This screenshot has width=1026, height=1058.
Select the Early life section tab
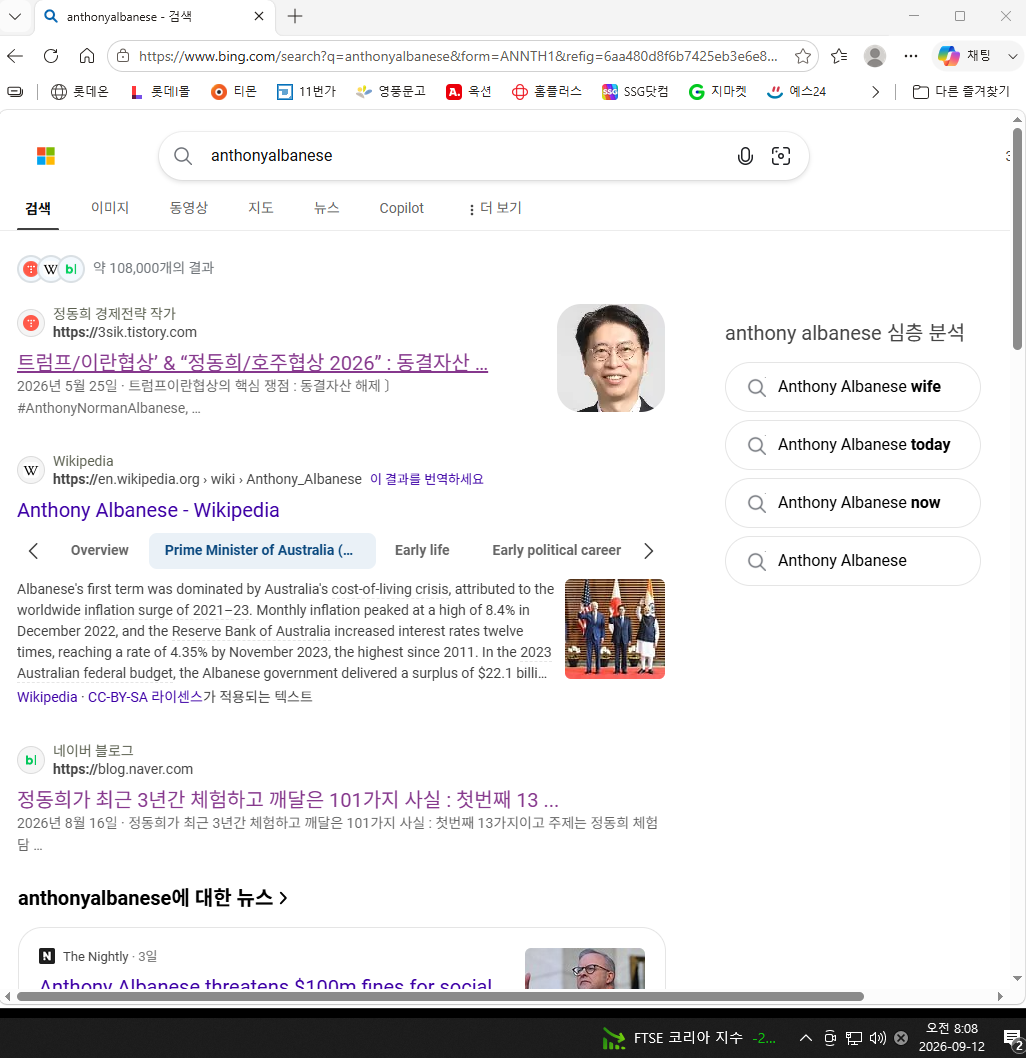(x=422, y=551)
